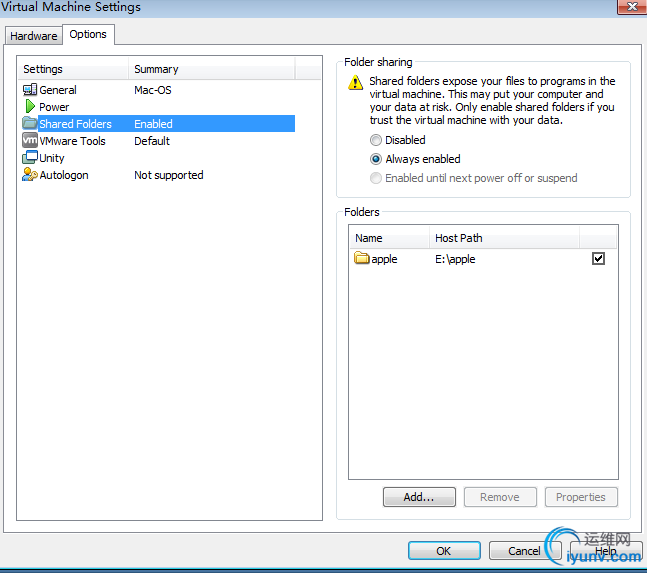The width and height of the screenshot is (647, 573).
Task: Select Enabled until next power off option
Action: pos(375,178)
